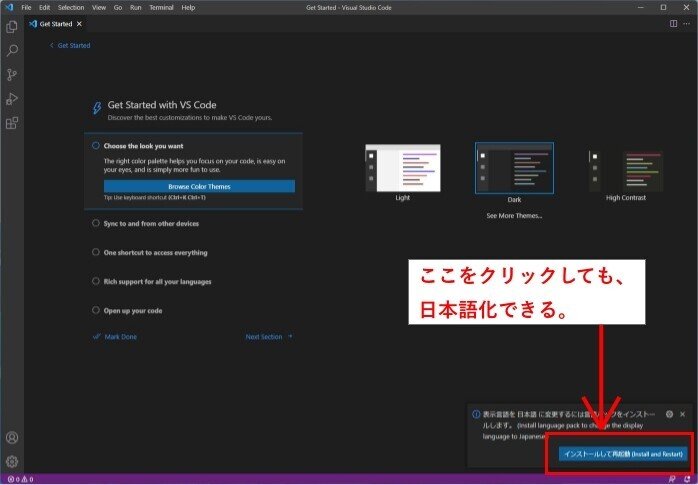Screen dimensions: 698x485
Task: Open the Search view in activity bar
Action: (x=12, y=50)
